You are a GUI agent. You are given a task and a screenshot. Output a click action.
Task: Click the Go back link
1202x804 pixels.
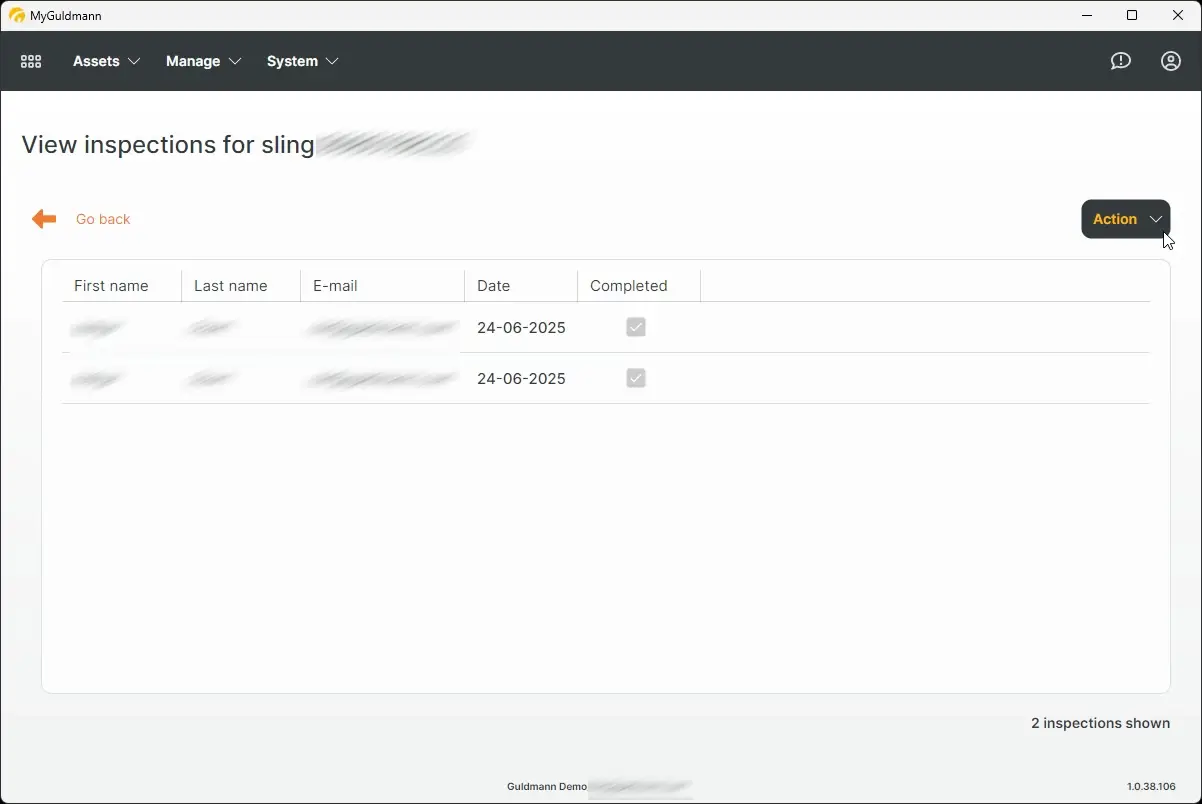coord(103,218)
